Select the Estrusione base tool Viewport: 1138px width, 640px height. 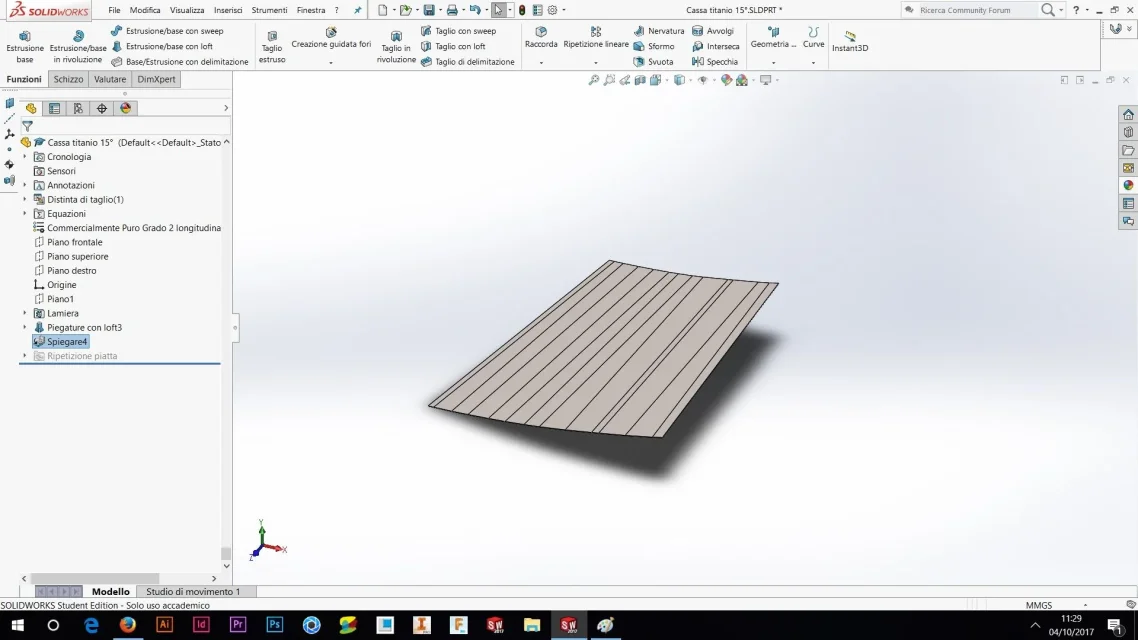tap(25, 46)
